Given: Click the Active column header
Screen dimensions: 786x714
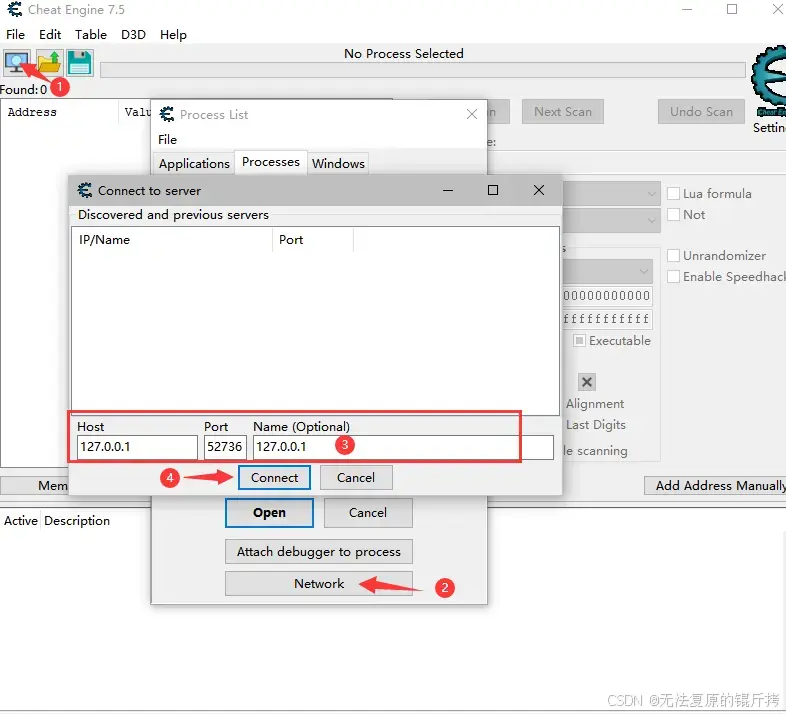Looking at the screenshot, I should (21, 521).
